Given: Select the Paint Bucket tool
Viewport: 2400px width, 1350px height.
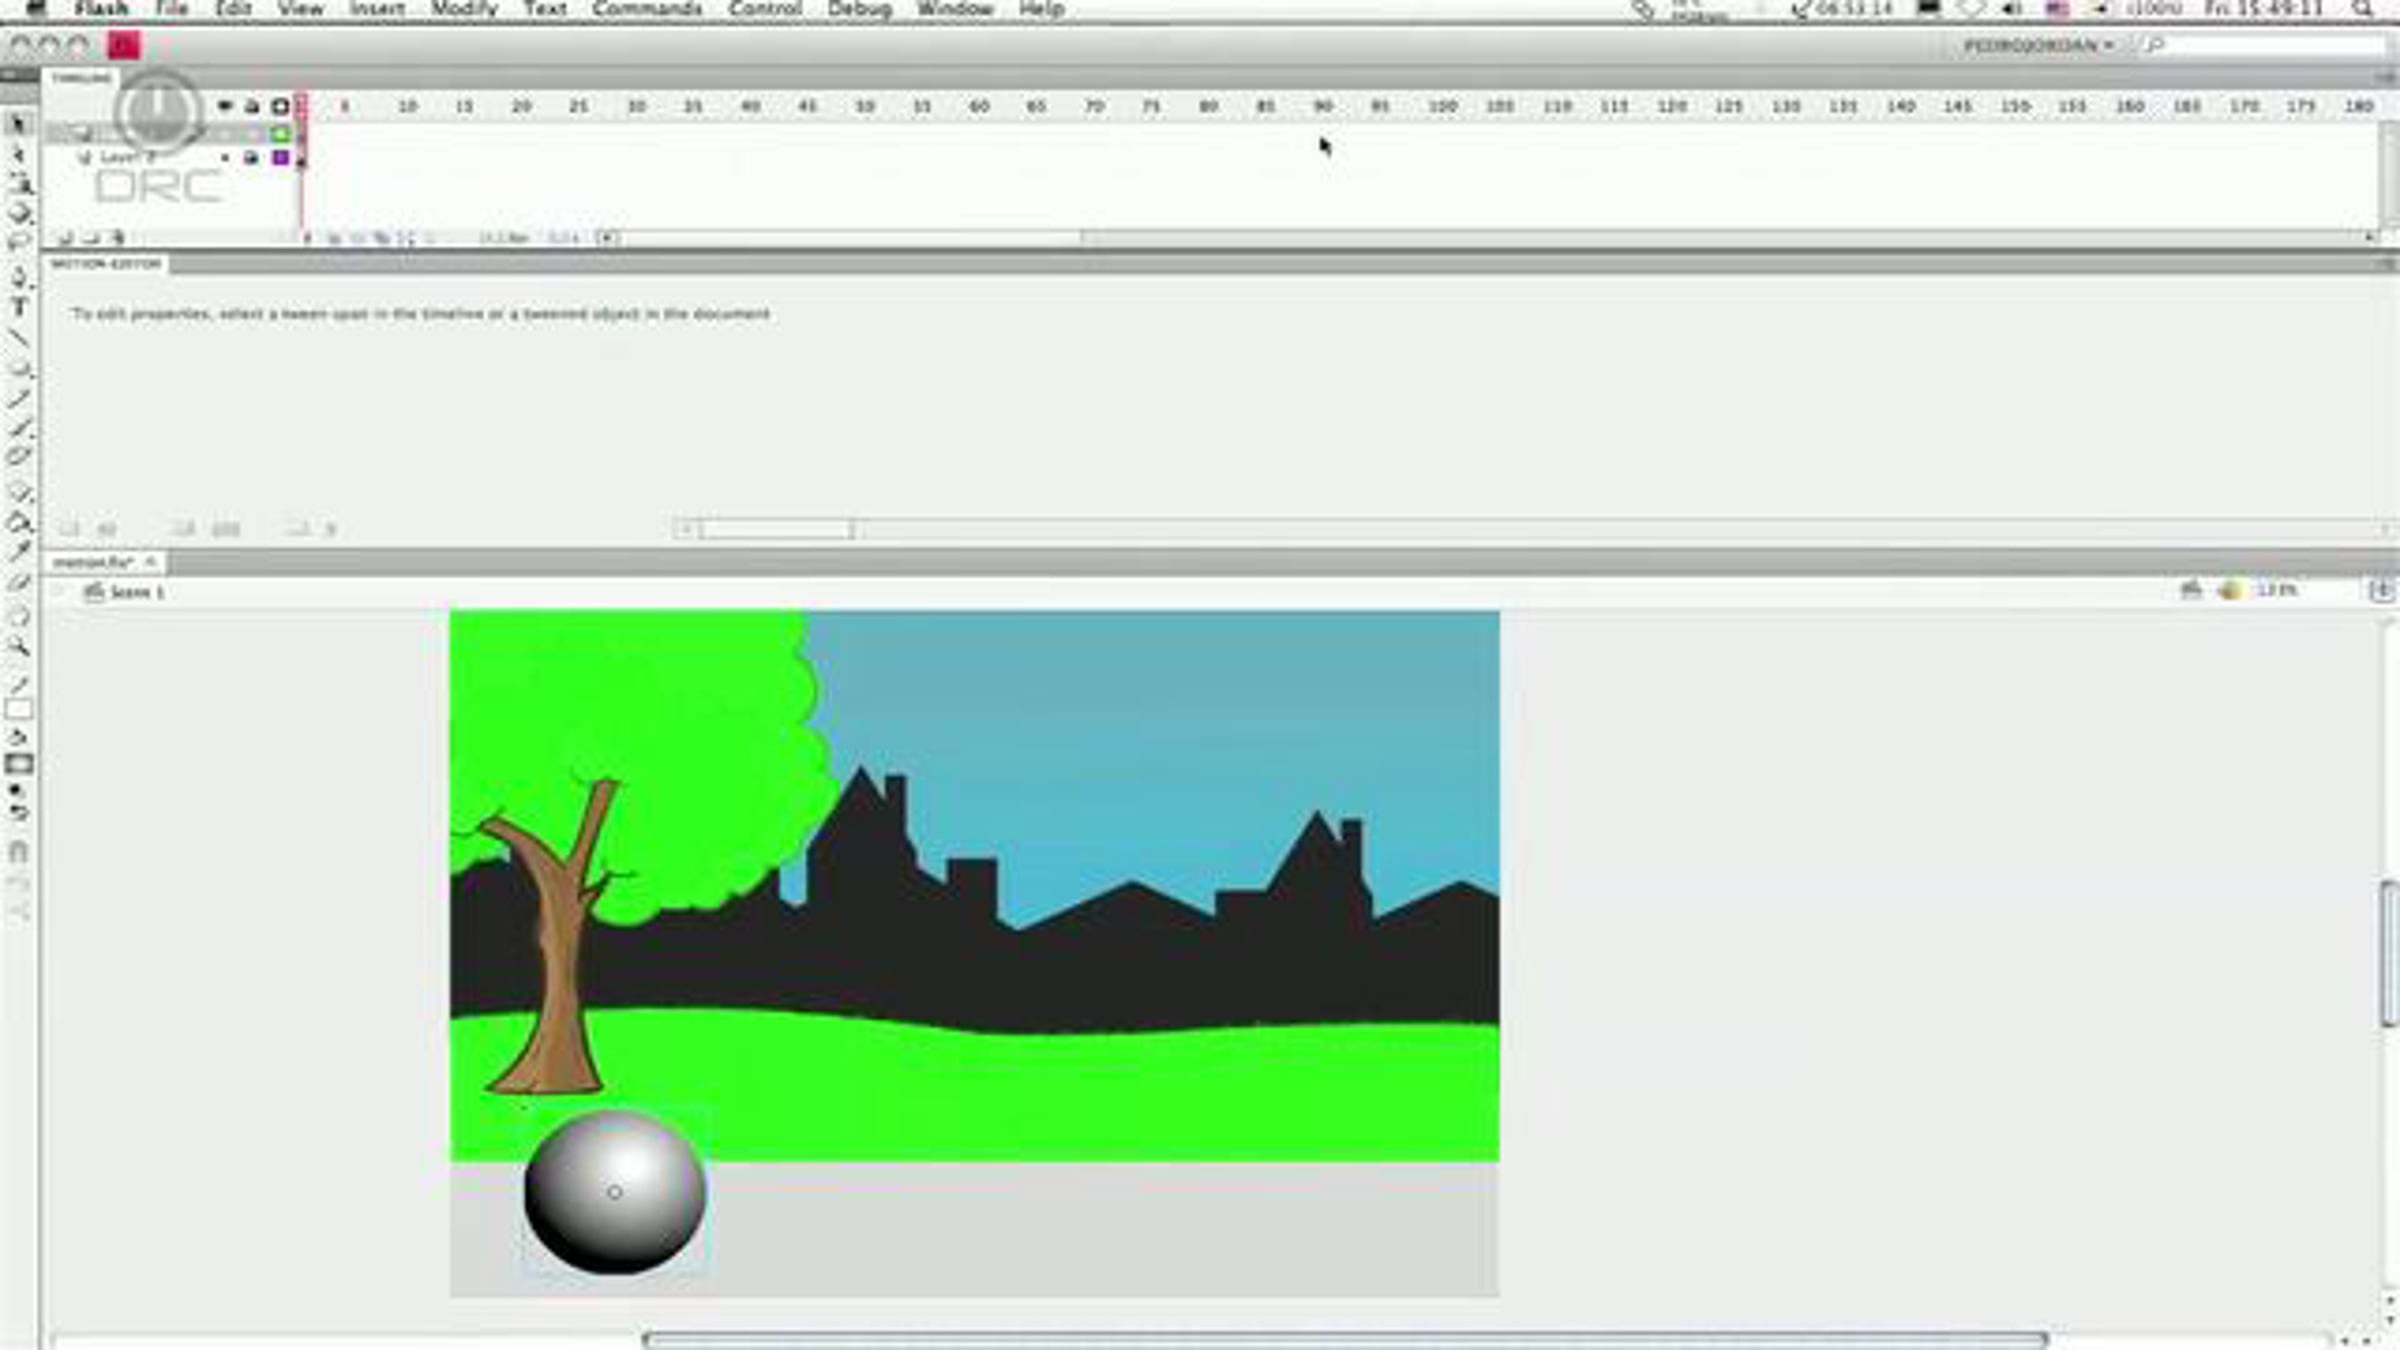Looking at the screenshot, I should coord(18,522).
